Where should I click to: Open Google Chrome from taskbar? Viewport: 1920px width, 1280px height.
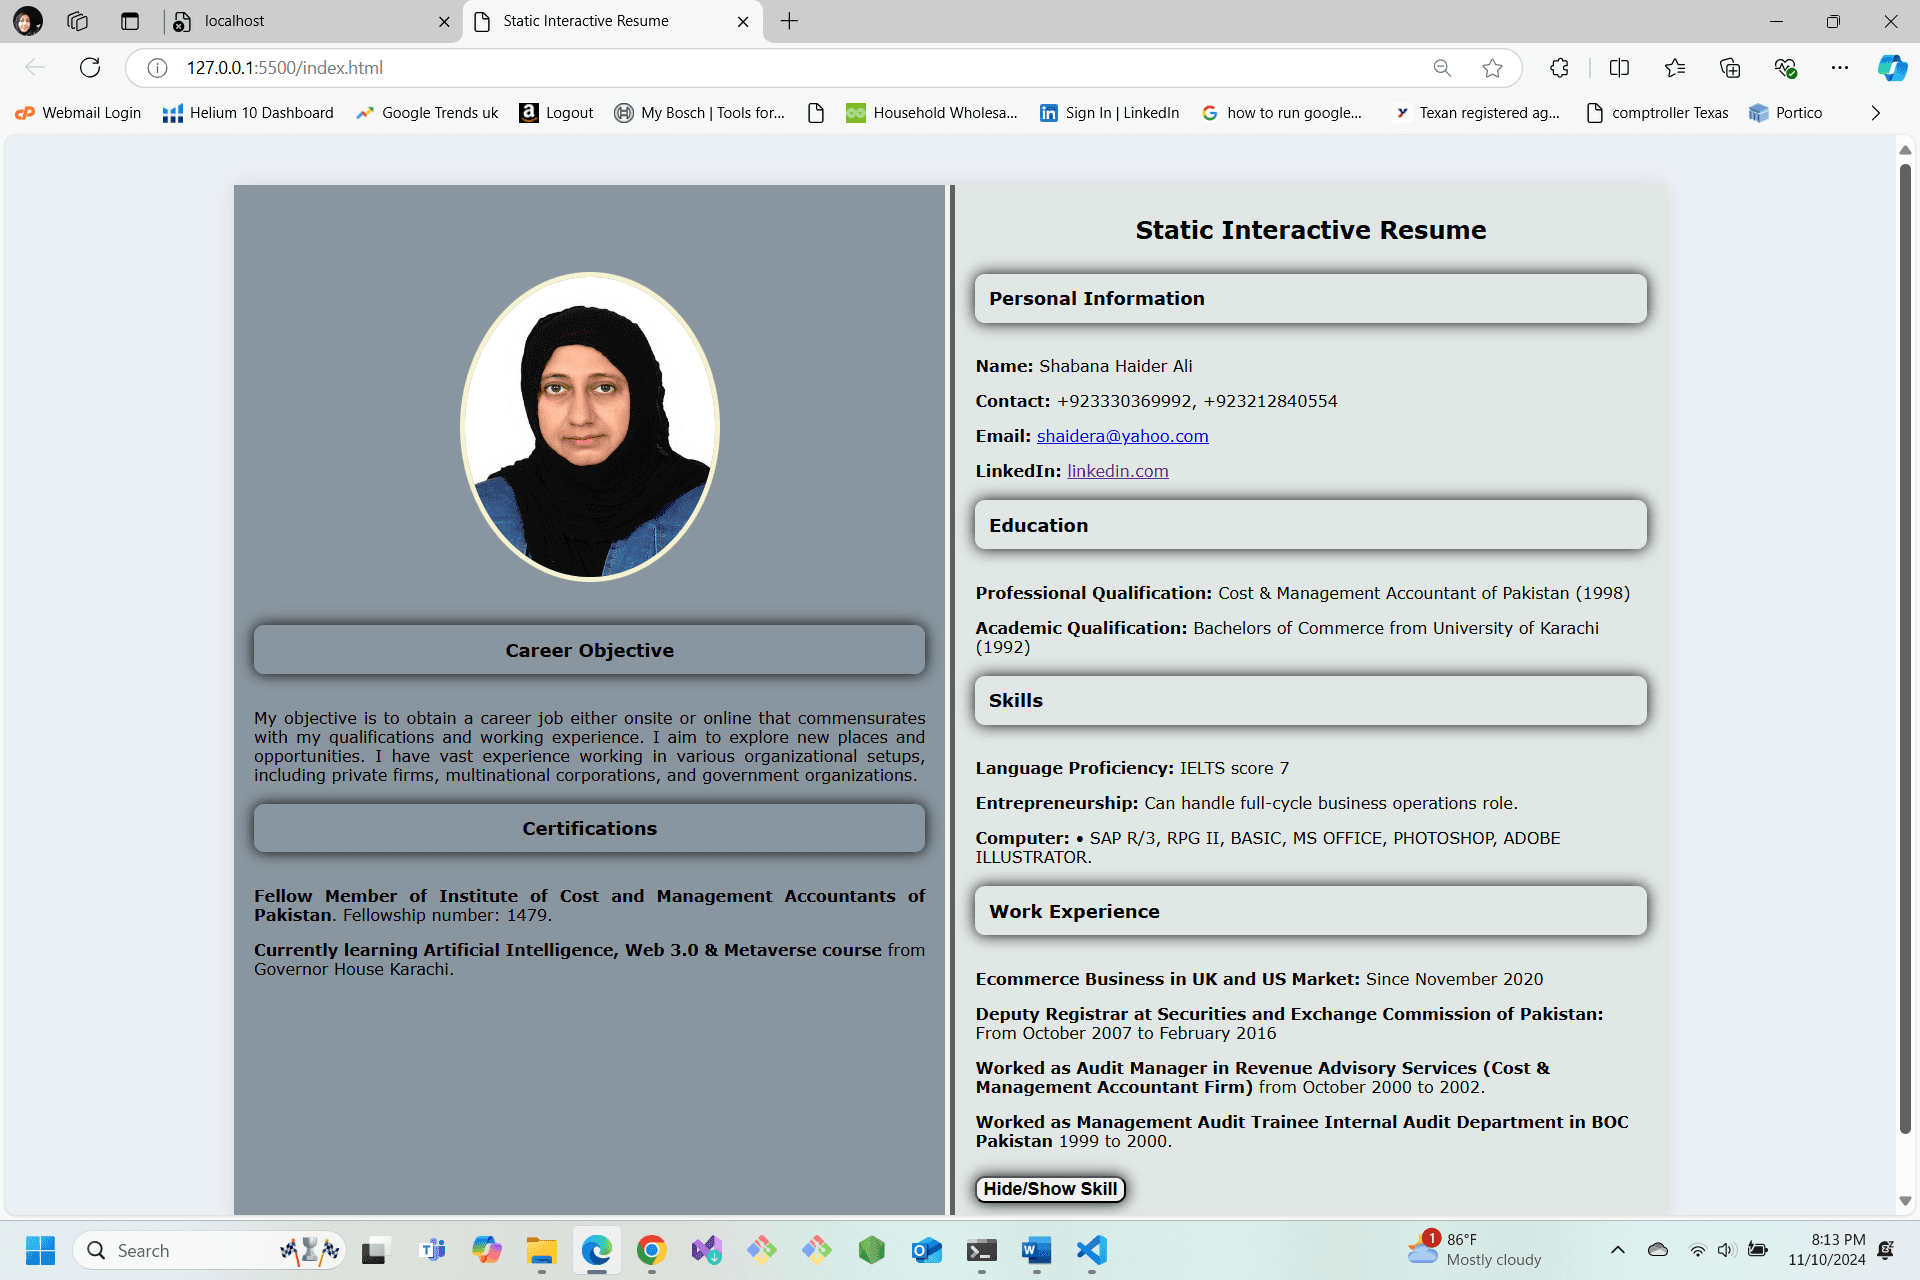651,1250
